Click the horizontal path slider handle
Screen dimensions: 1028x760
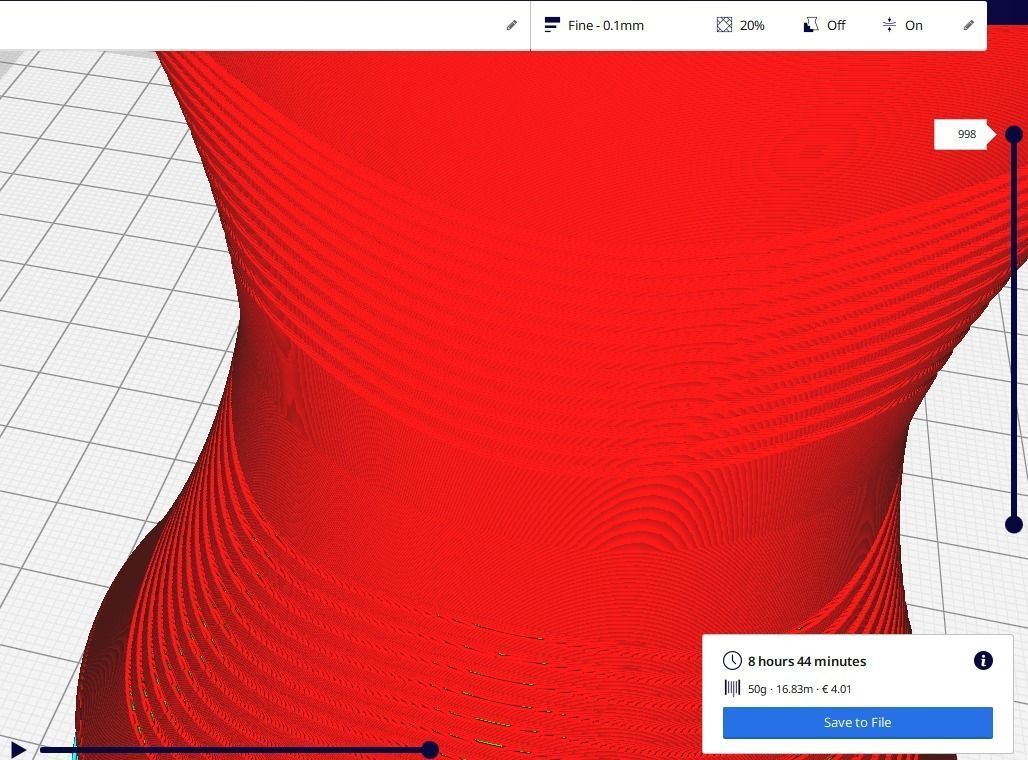tap(429, 750)
